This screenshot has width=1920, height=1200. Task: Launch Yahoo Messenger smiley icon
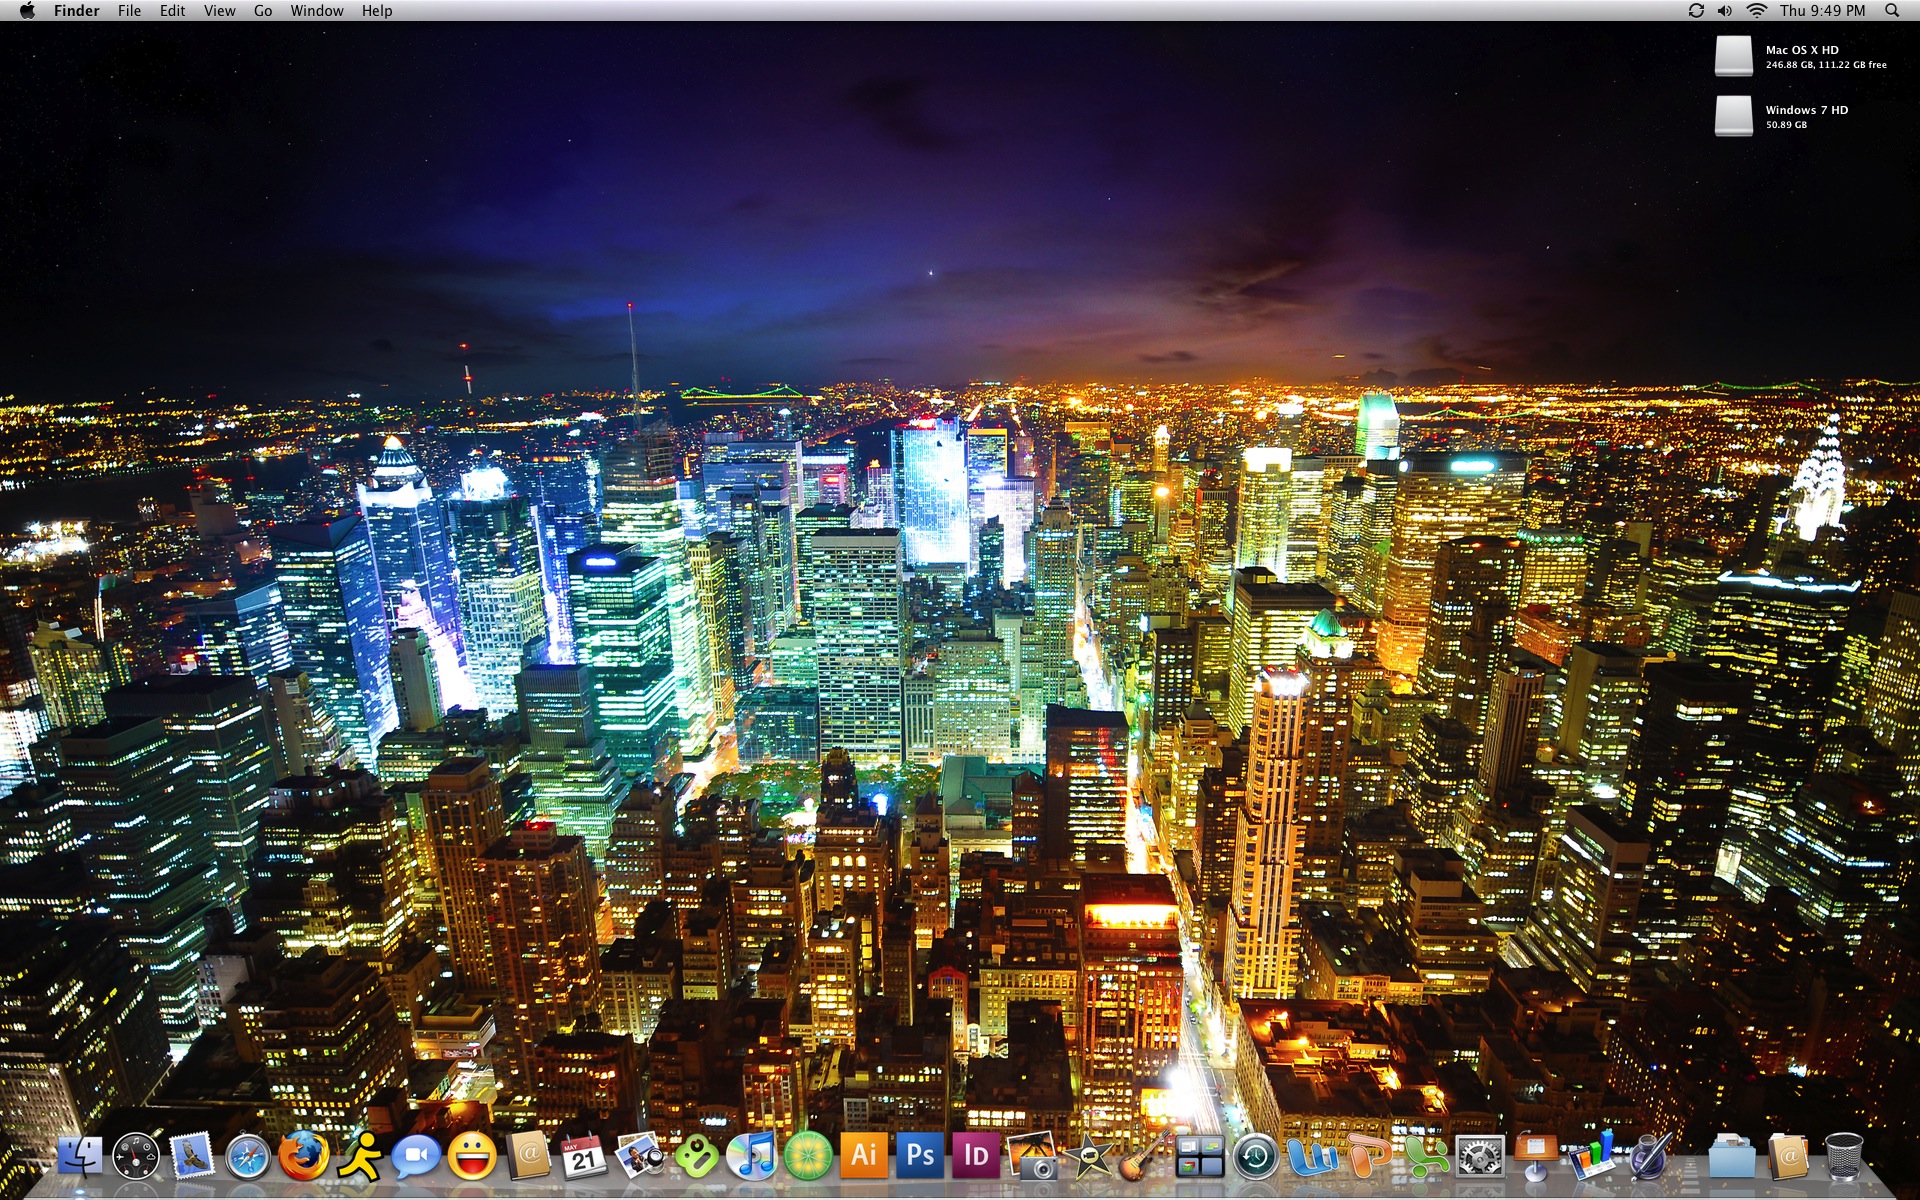coord(471,1157)
